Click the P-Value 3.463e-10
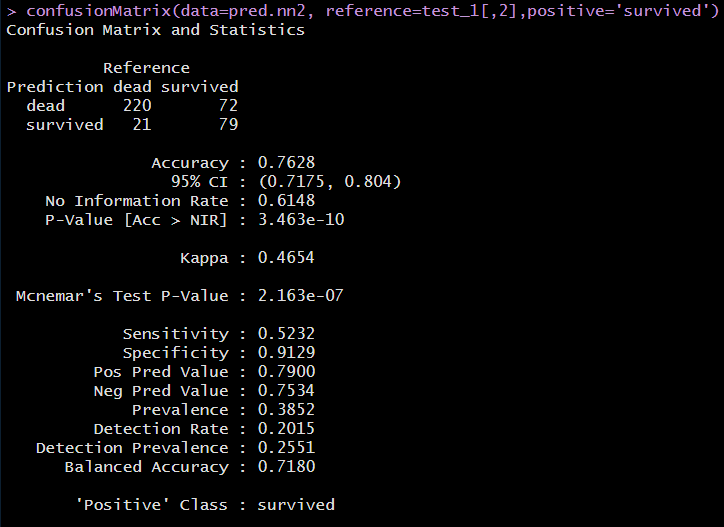The width and height of the screenshot is (724, 527). 301,219
